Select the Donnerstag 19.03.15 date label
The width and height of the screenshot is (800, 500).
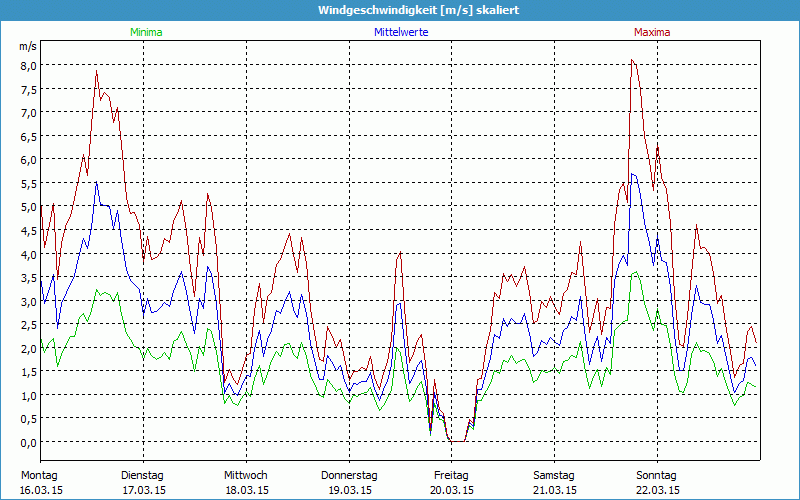coord(349,482)
